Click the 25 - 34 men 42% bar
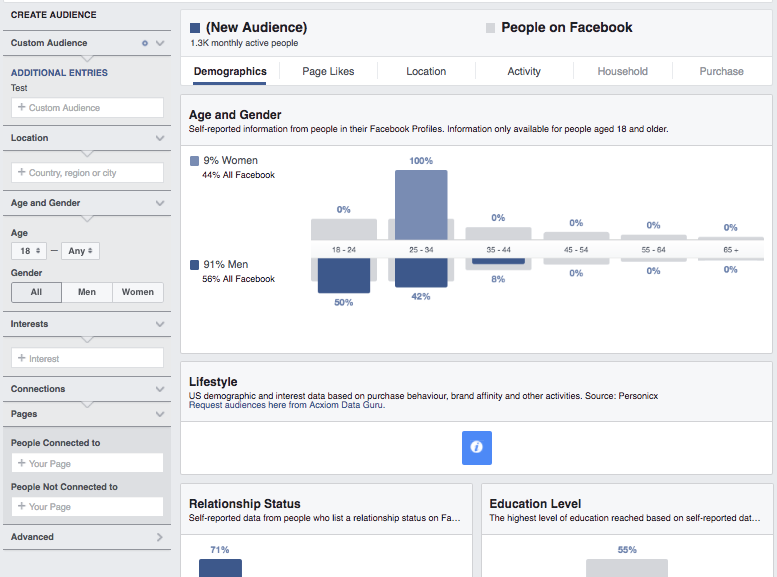This screenshot has width=777, height=577. (x=421, y=273)
